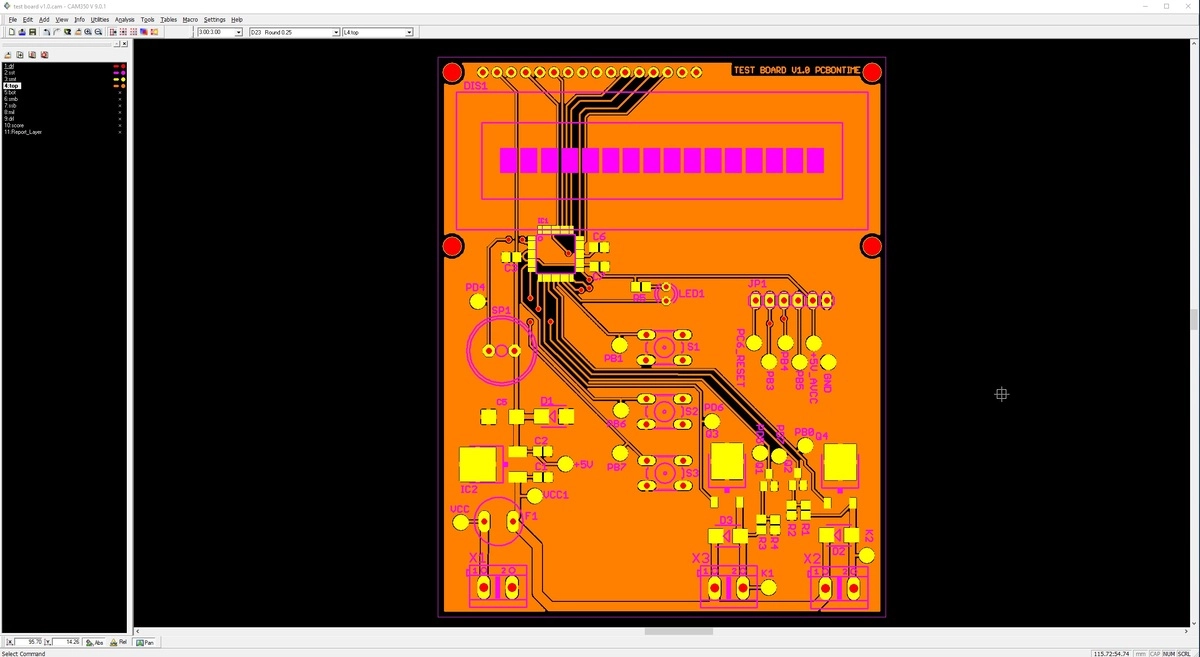This screenshot has height=657, width=1200.
Task: Toggle visibility marker for 10:score layer
Action: 120,125
